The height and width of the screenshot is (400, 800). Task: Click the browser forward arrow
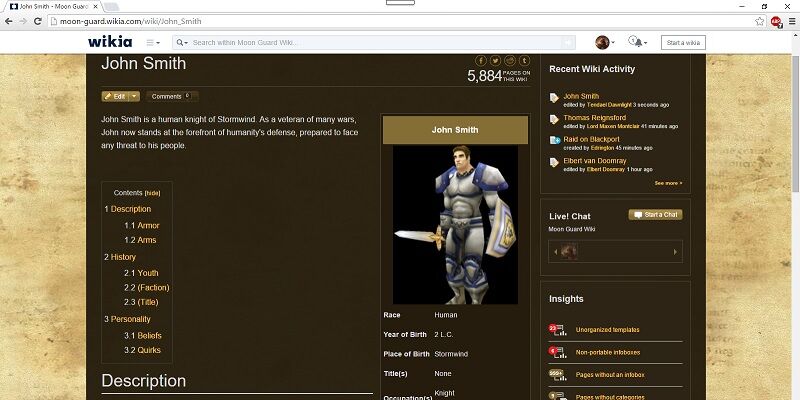click(x=23, y=21)
